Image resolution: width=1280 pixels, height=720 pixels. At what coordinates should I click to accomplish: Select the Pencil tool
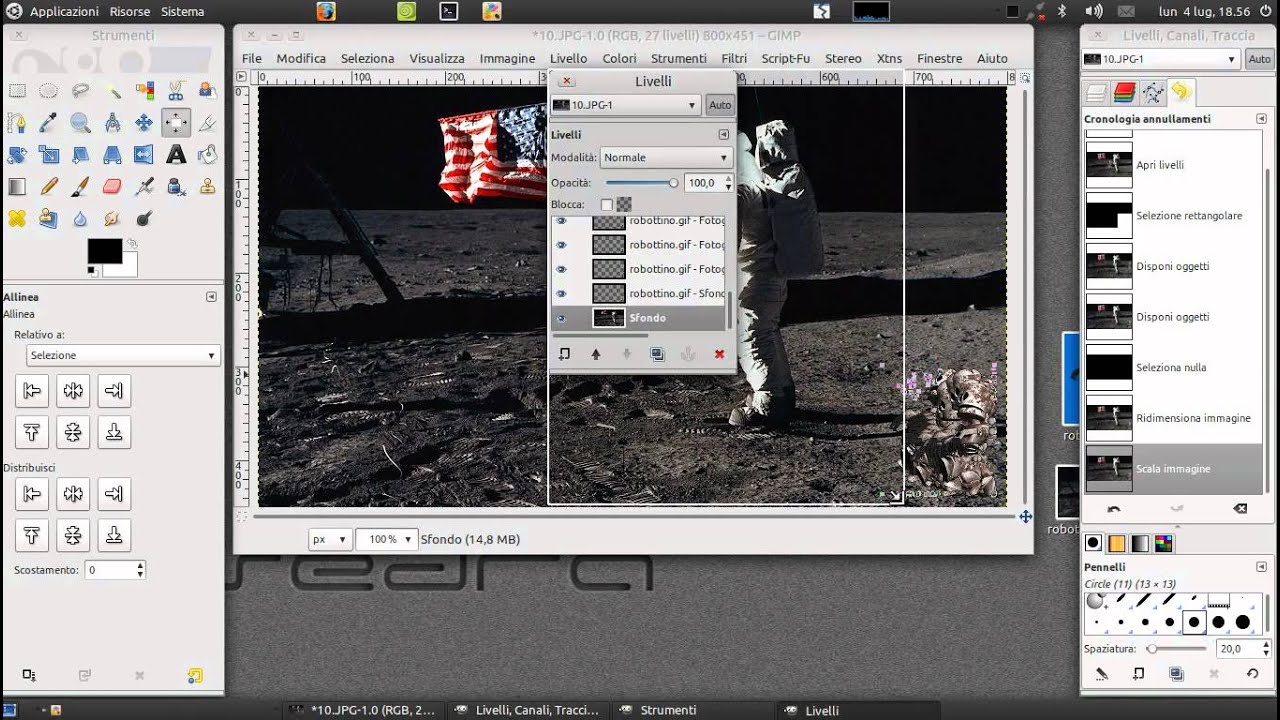[x=48, y=186]
